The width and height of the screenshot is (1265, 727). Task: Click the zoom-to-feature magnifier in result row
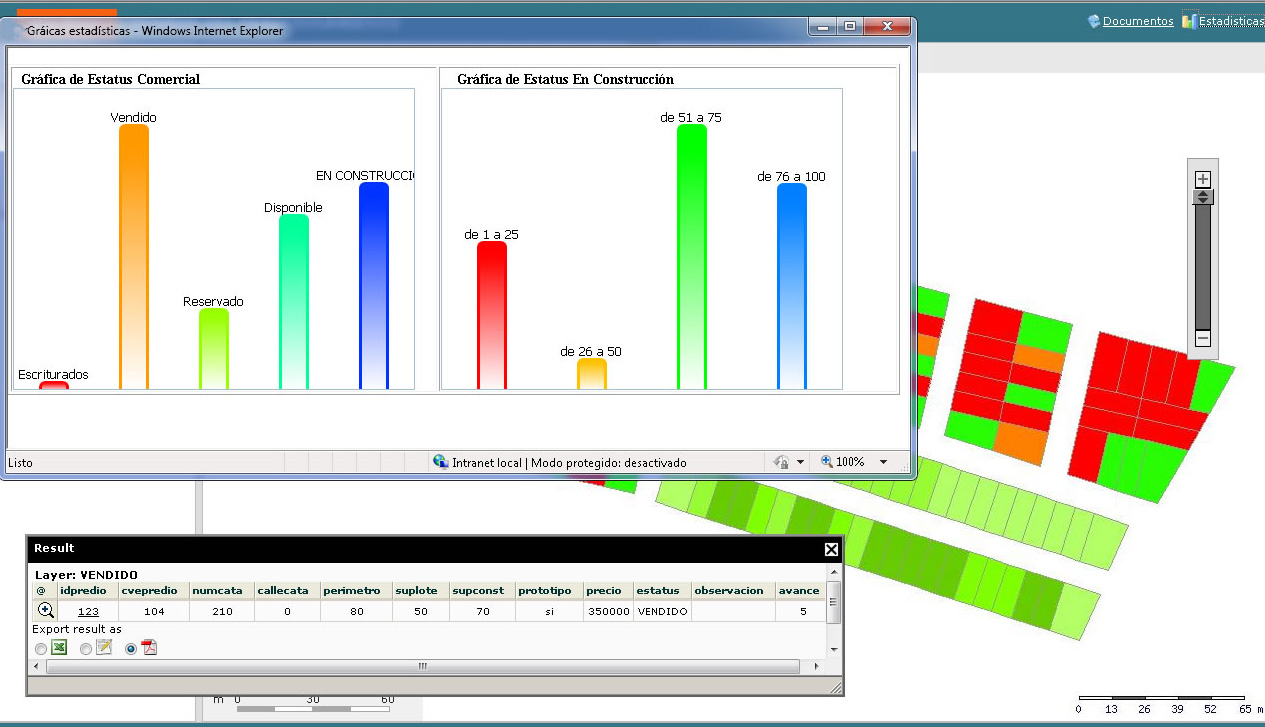pyautogui.click(x=45, y=610)
